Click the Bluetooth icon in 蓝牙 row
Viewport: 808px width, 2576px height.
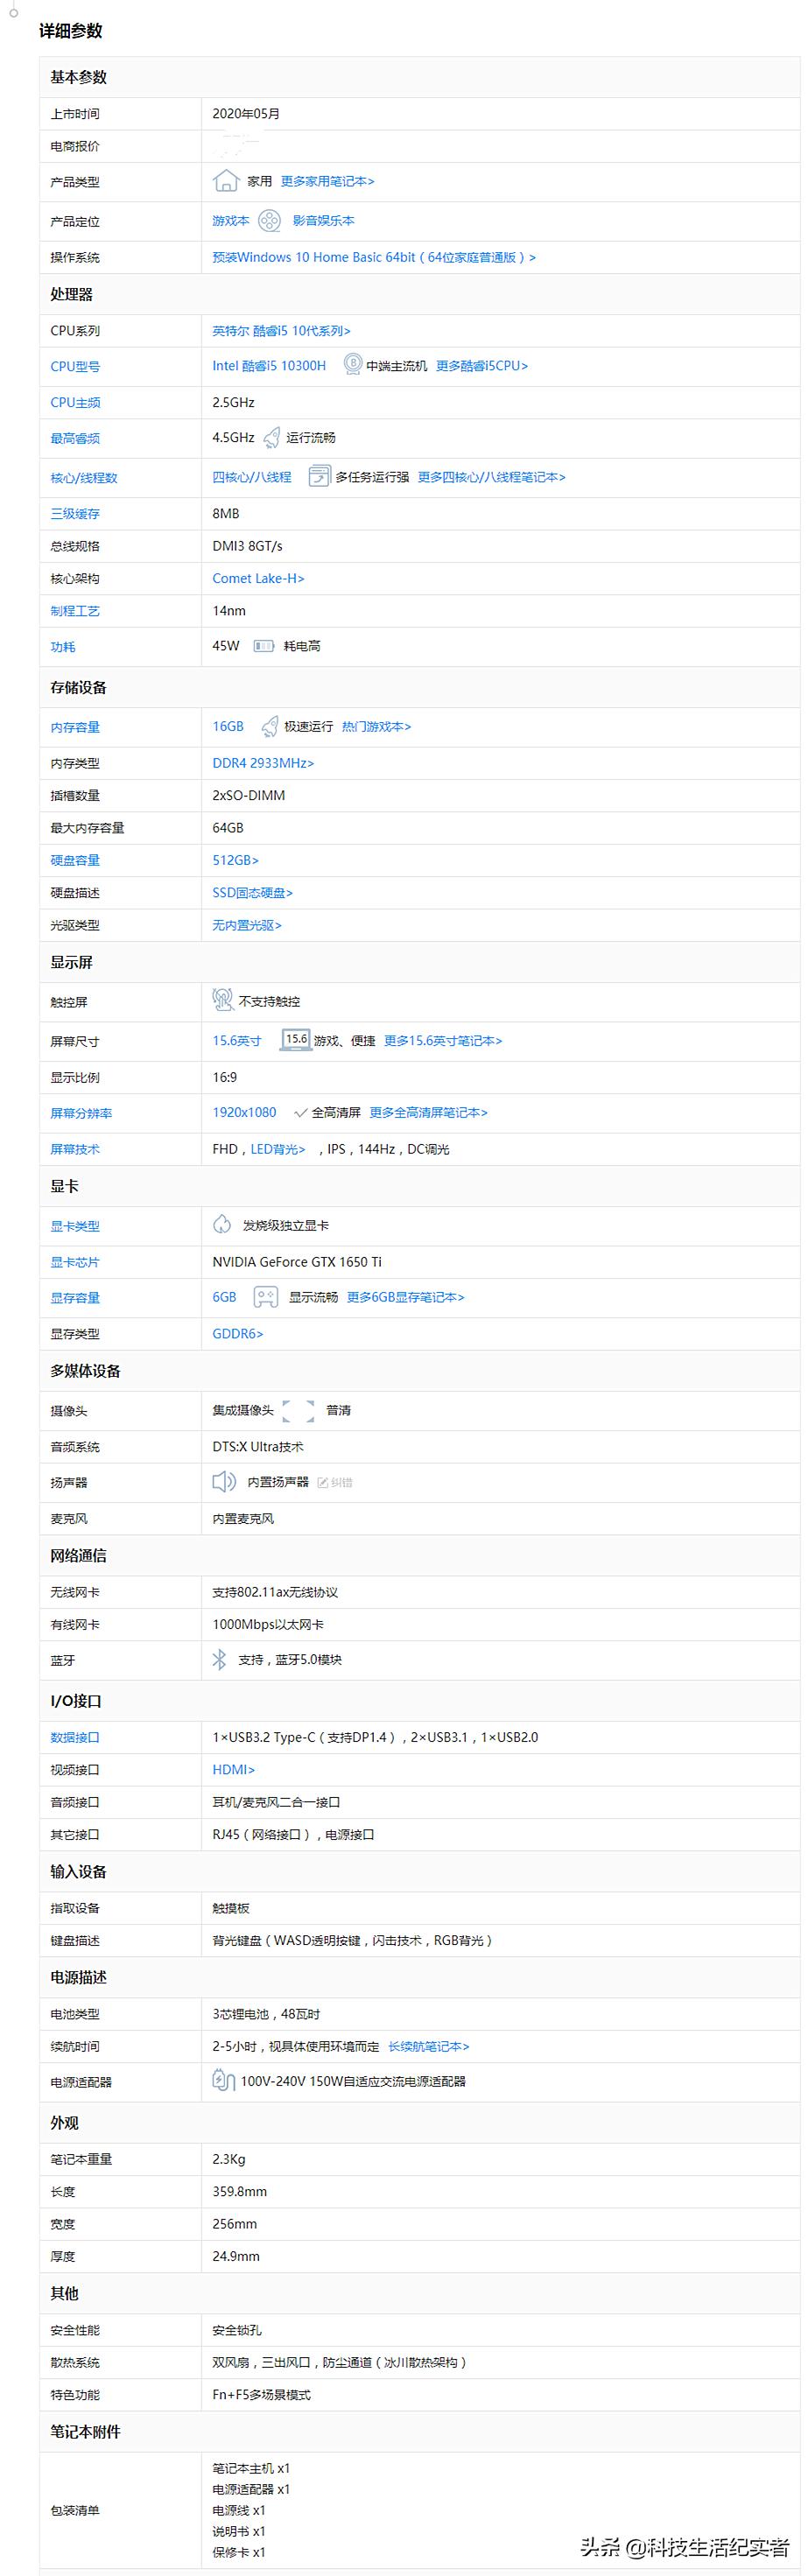pyautogui.click(x=219, y=1660)
